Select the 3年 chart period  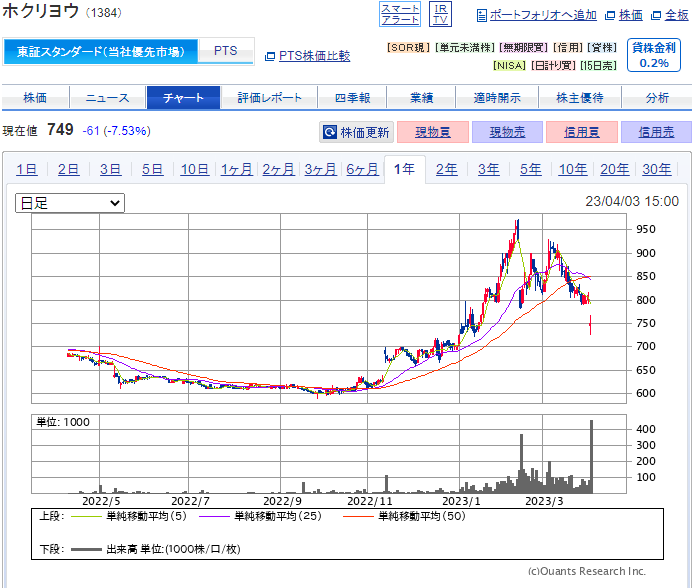pyautogui.click(x=489, y=169)
